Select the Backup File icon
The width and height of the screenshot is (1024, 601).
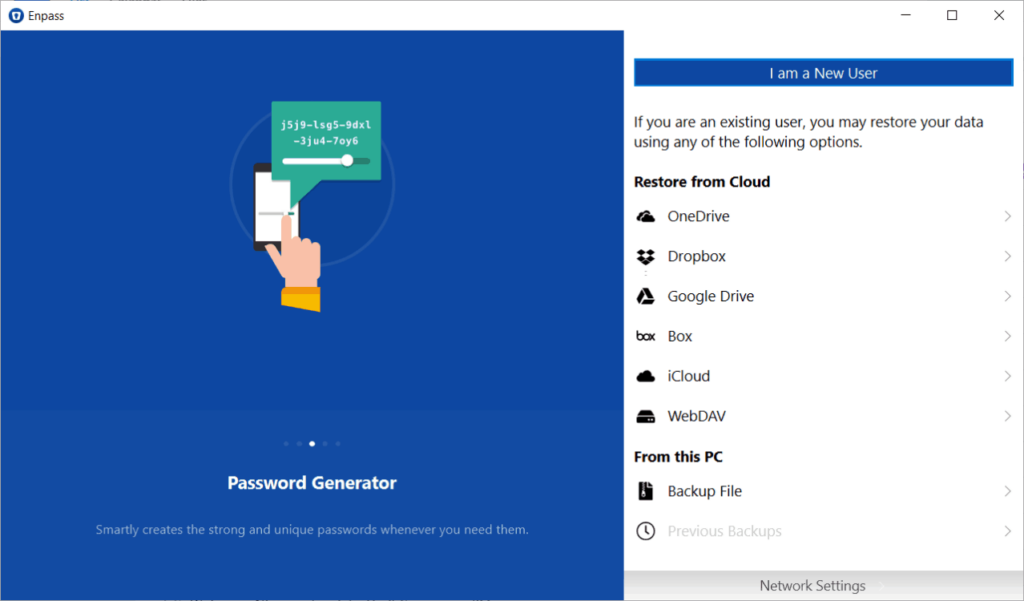click(x=645, y=491)
